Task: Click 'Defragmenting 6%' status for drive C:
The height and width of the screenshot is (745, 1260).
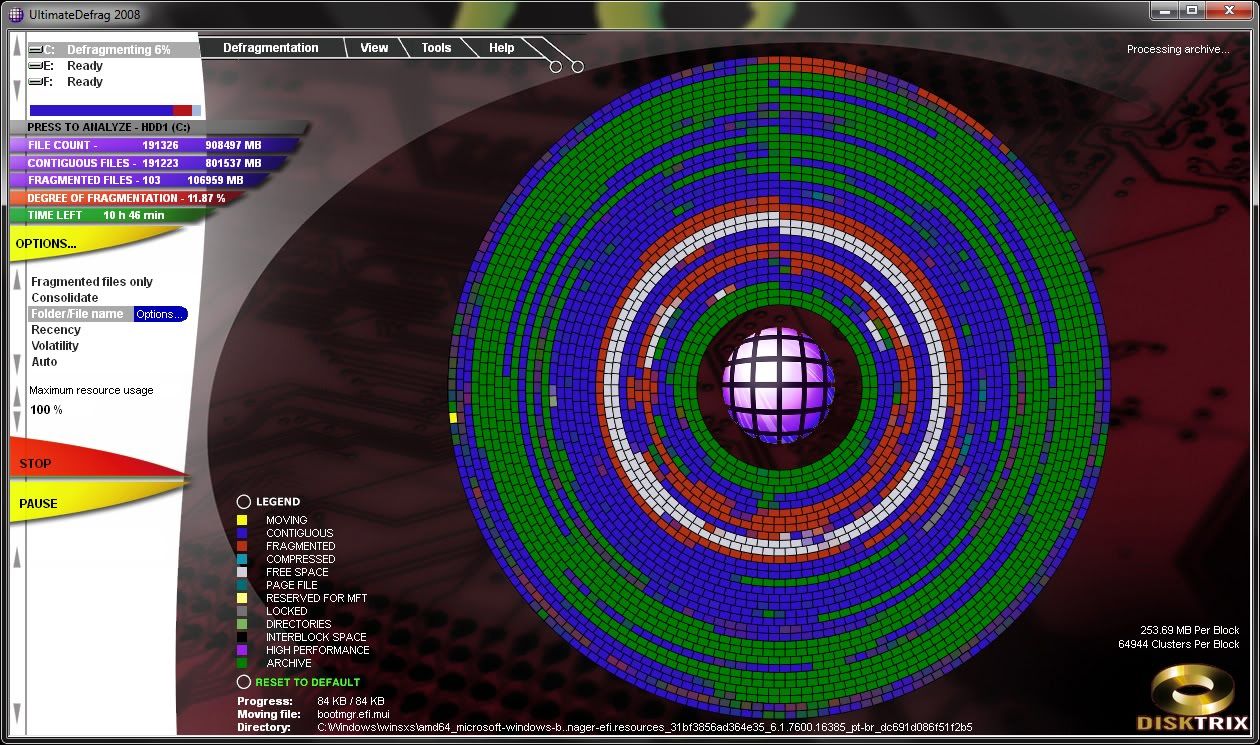Action: 119,49
